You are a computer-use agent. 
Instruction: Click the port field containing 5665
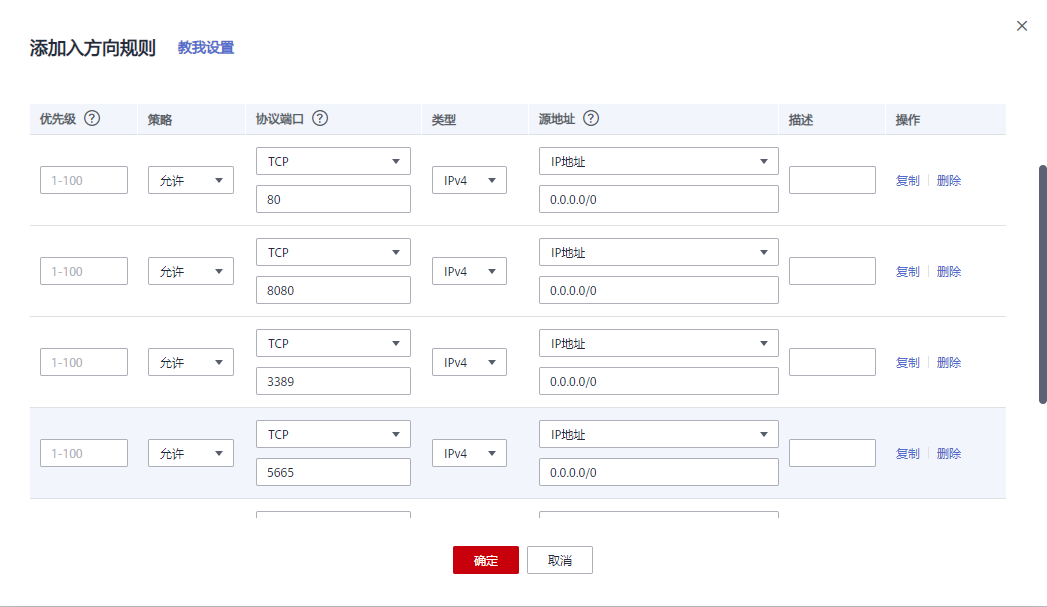click(x=333, y=471)
